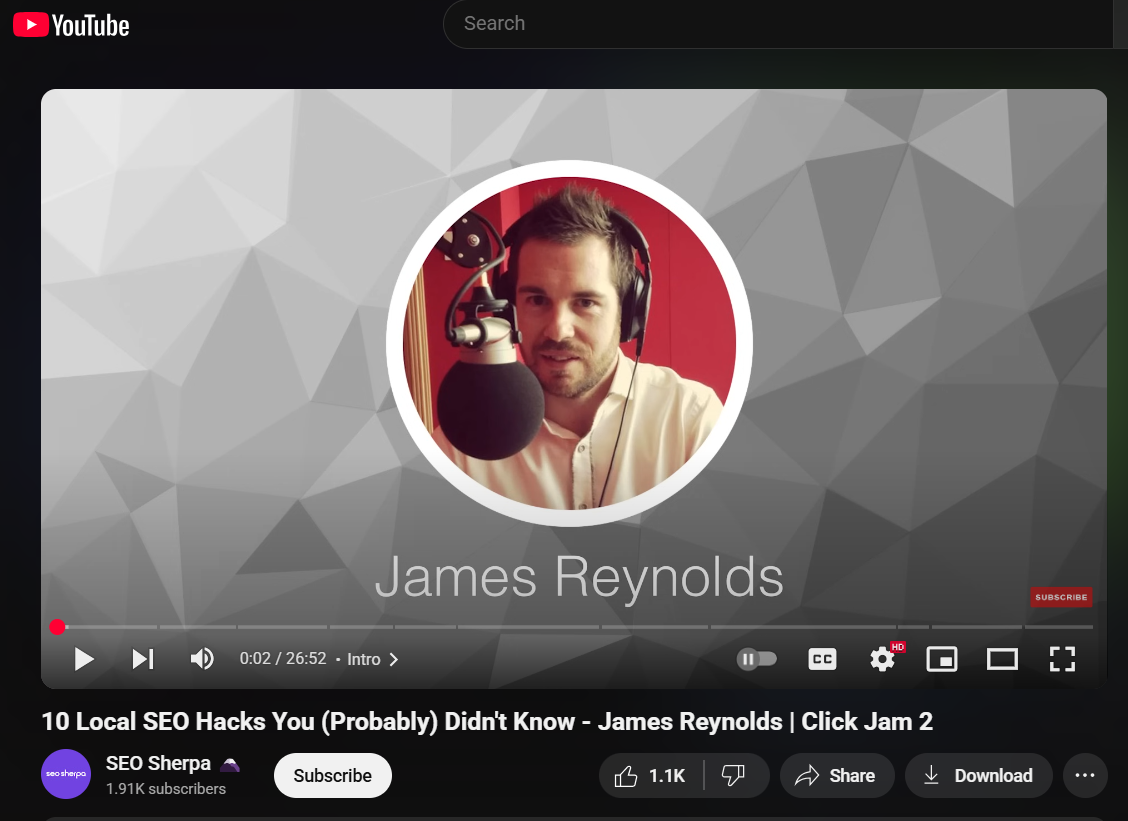Subscribe to the SEO Sherpa channel
The image size is (1128, 821).
(332, 776)
